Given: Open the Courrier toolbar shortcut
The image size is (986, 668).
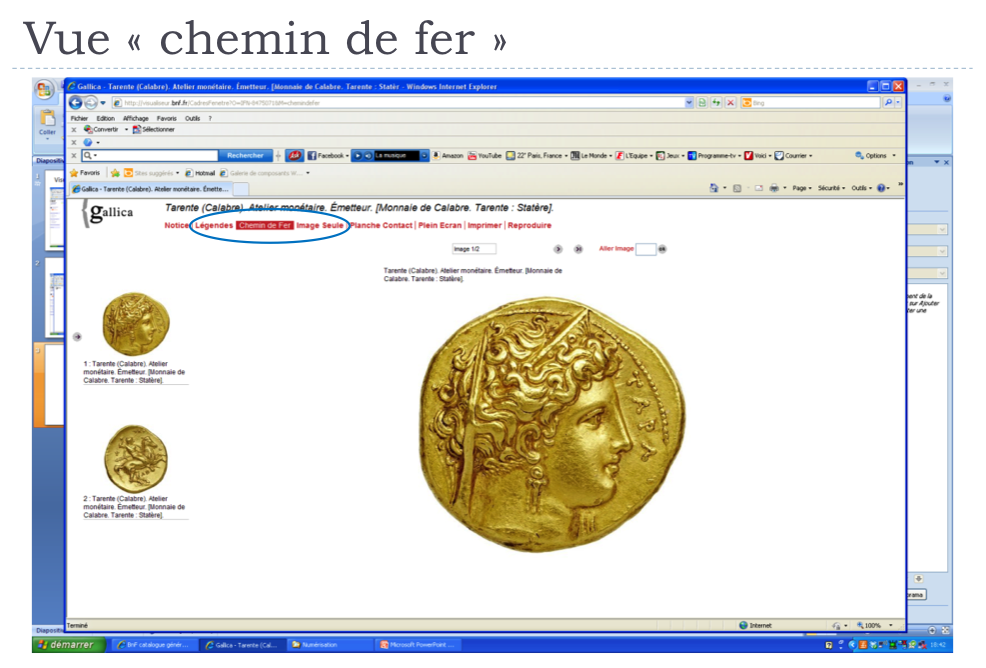Looking at the screenshot, I should pos(794,155).
